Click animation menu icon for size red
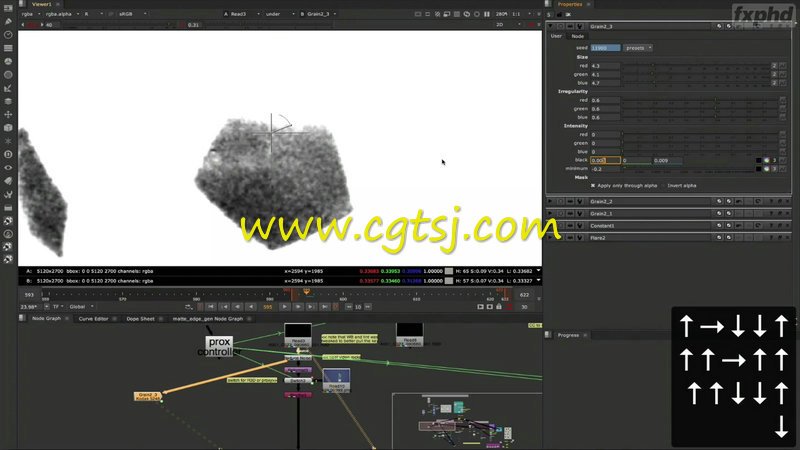This screenshot has width=800, height=450. point(783,66)
